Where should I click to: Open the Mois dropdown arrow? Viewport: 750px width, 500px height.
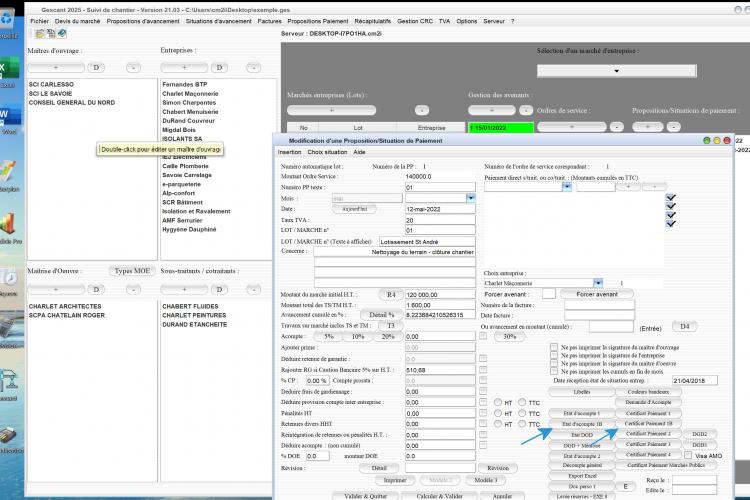(x=471, y=198)
